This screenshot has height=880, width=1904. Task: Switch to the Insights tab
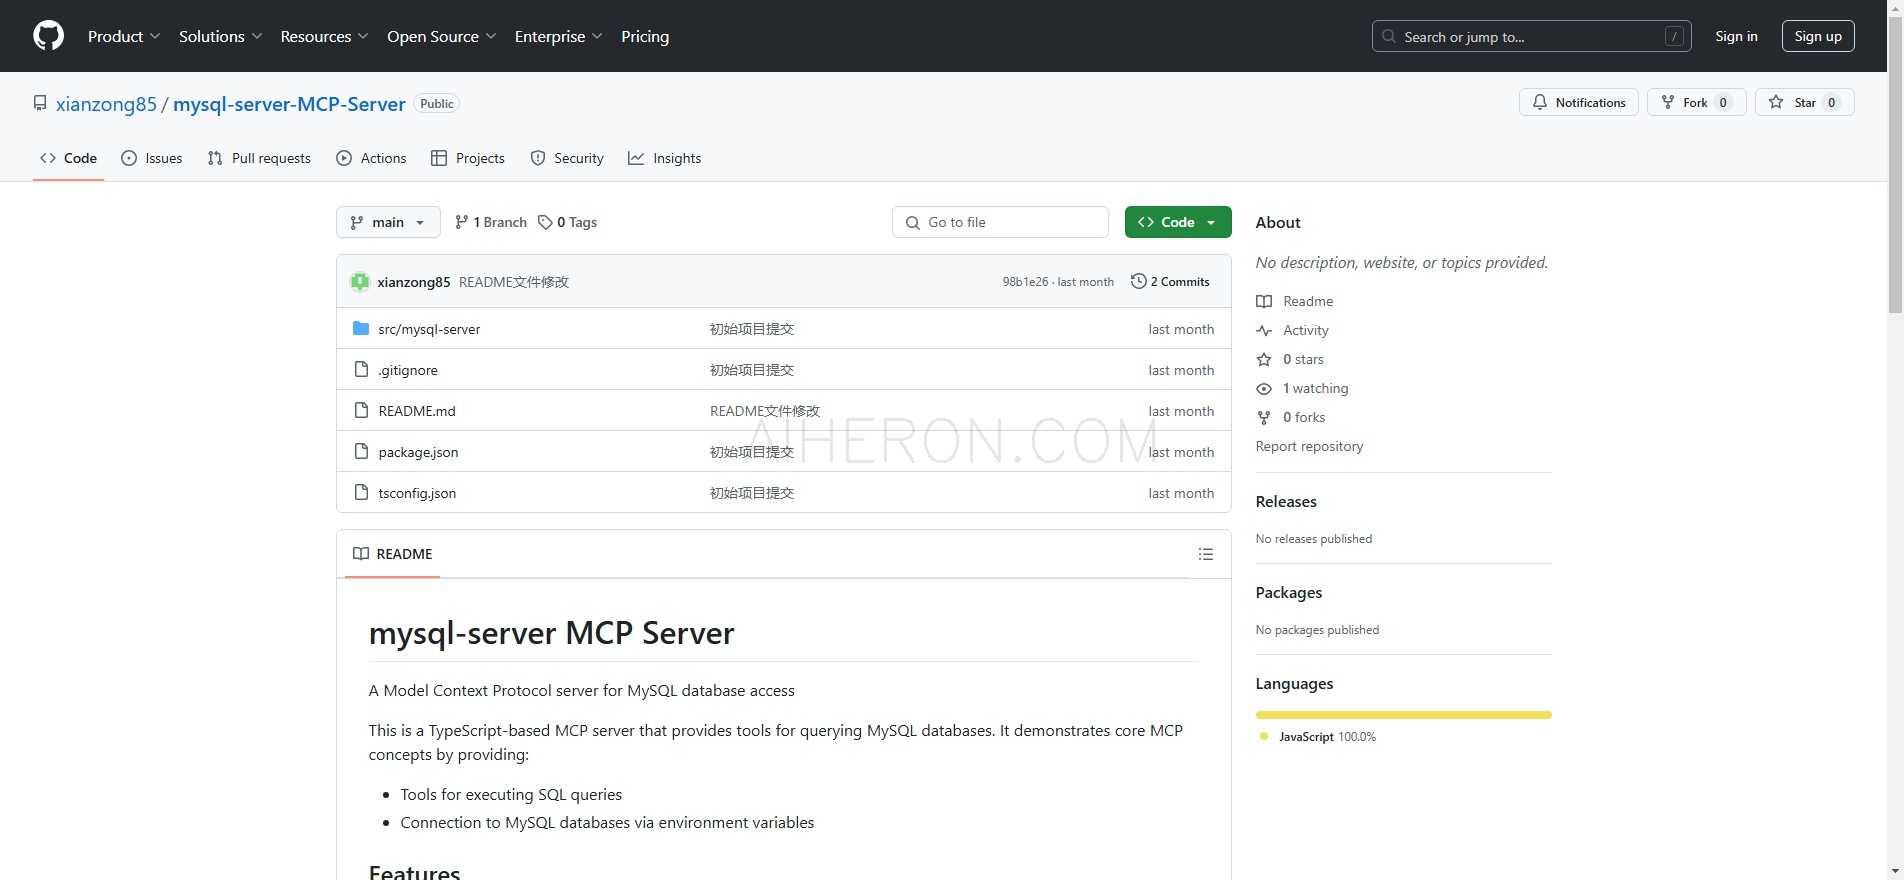(665, 158)
